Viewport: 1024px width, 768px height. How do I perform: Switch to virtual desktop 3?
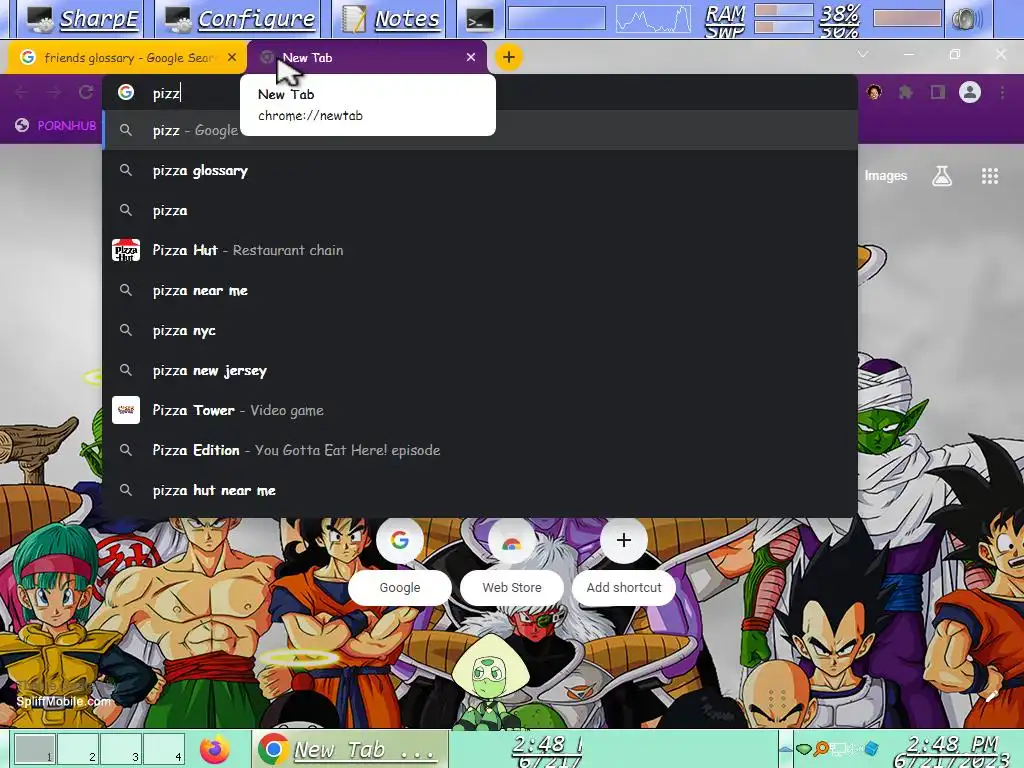tap(121, 748)
